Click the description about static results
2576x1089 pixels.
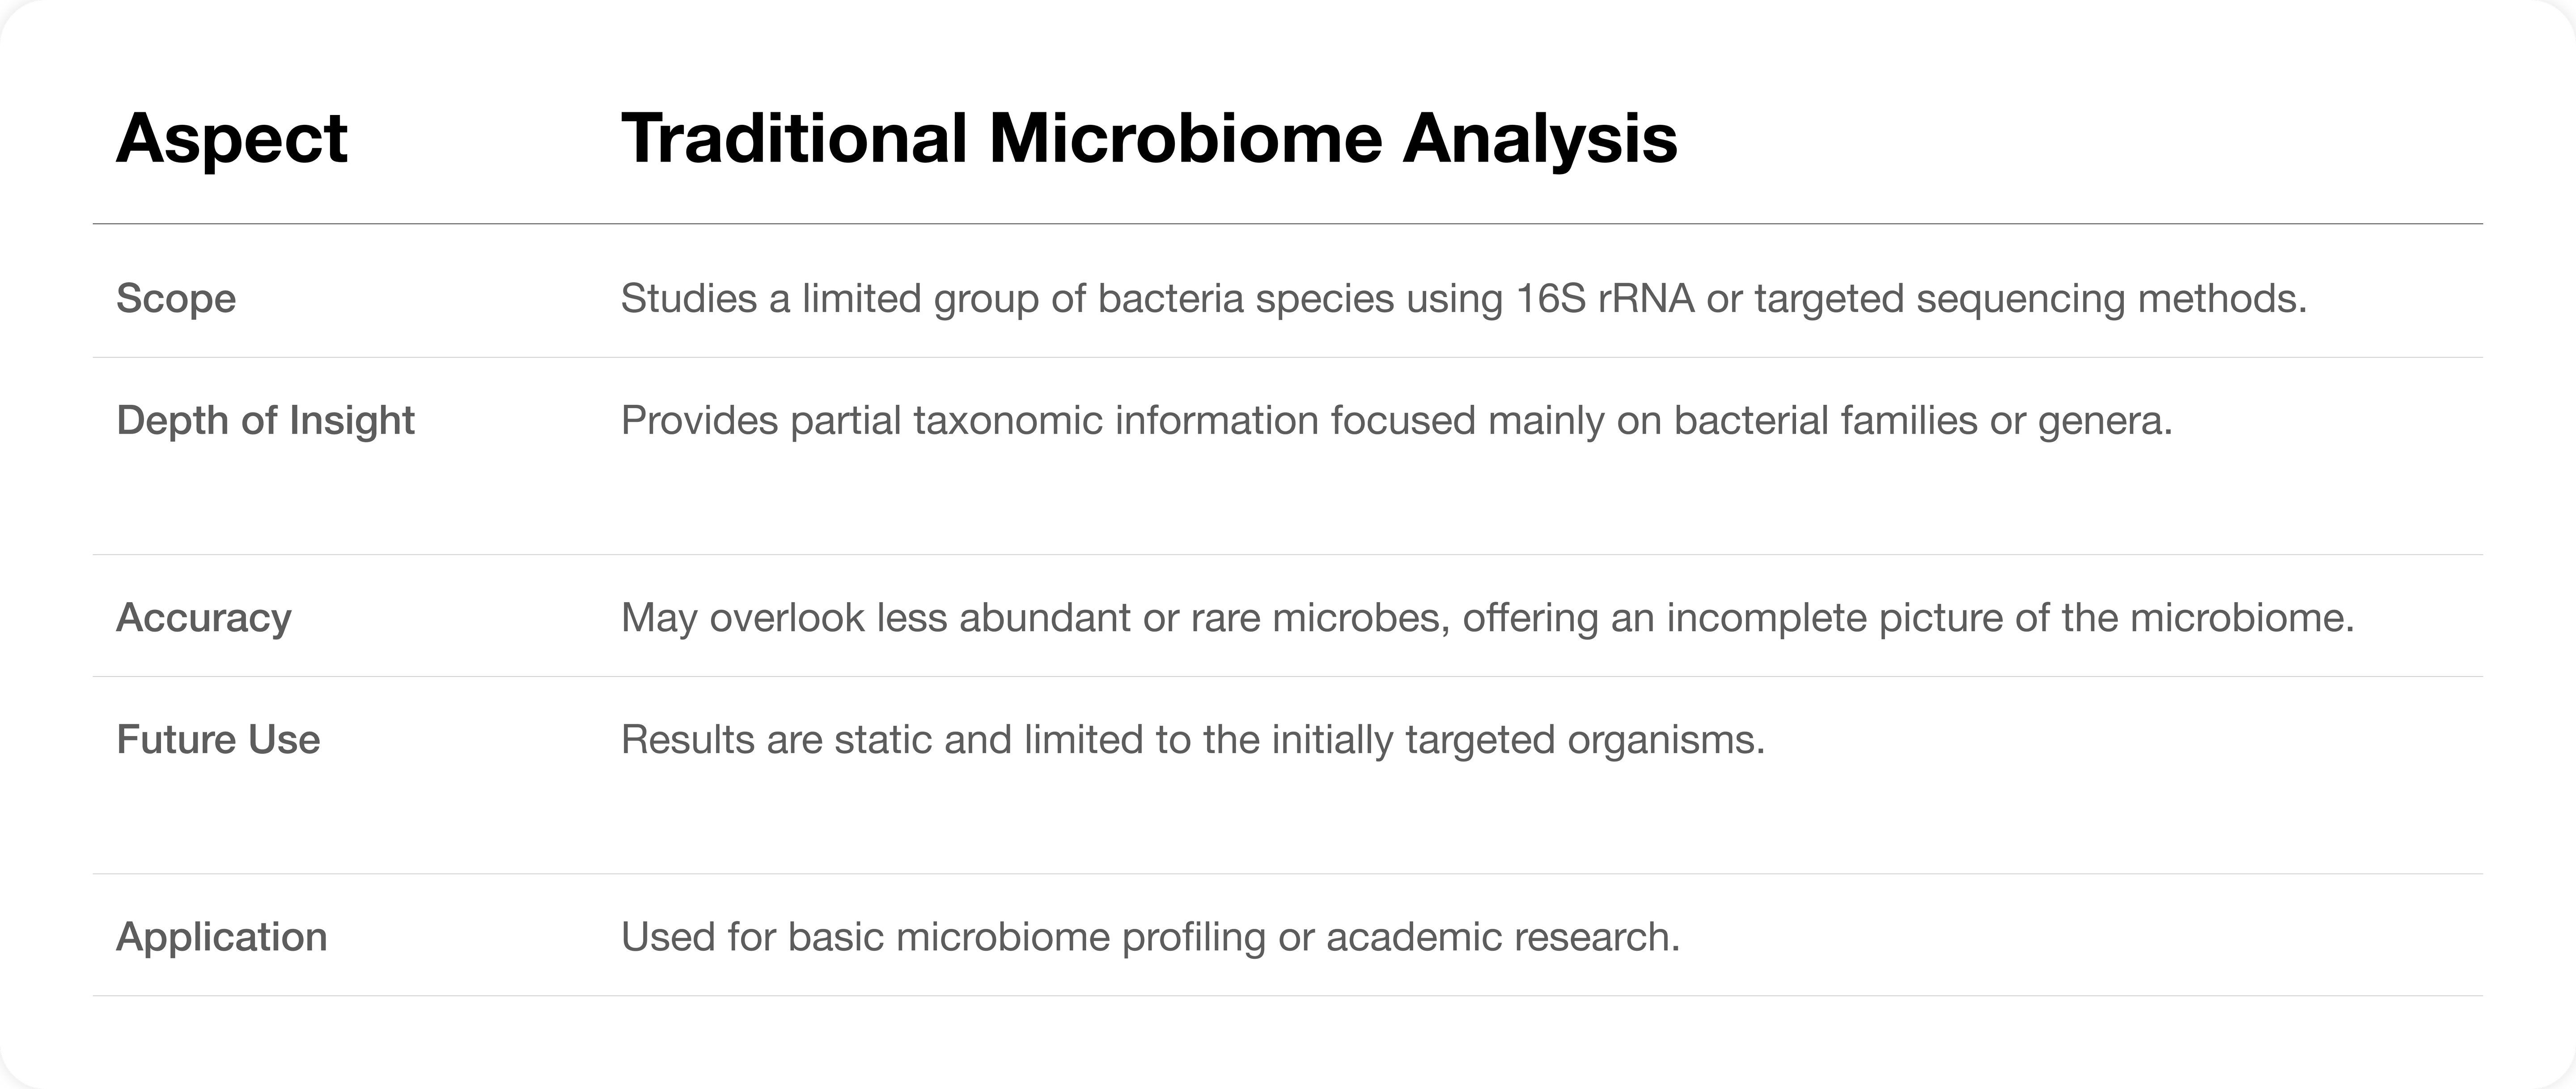[1192, 739]
